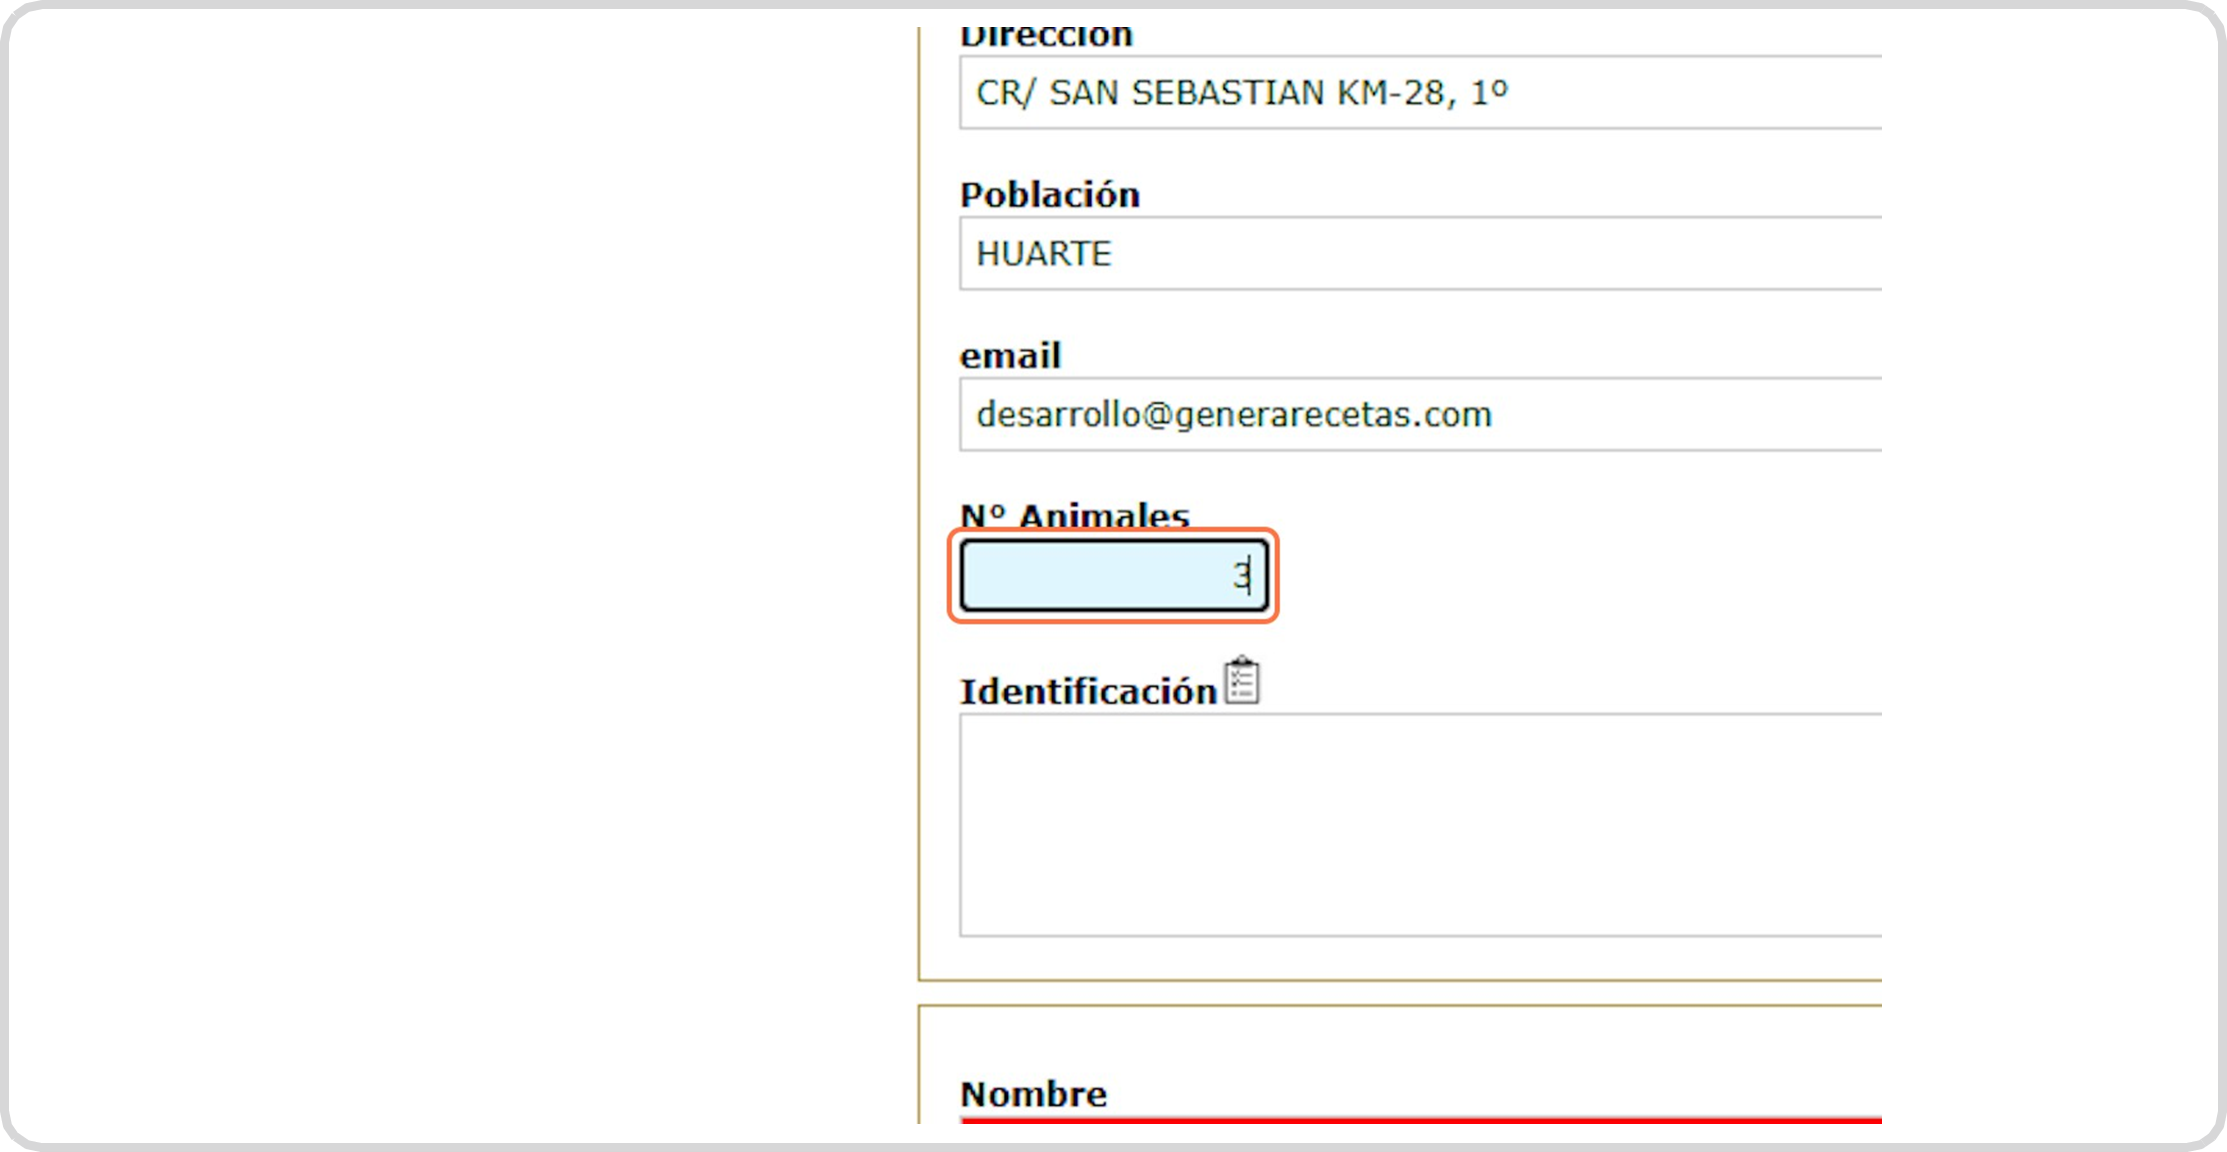Click the Población label text
The image size is (2227, 1152).
[x=1049, y=195]
